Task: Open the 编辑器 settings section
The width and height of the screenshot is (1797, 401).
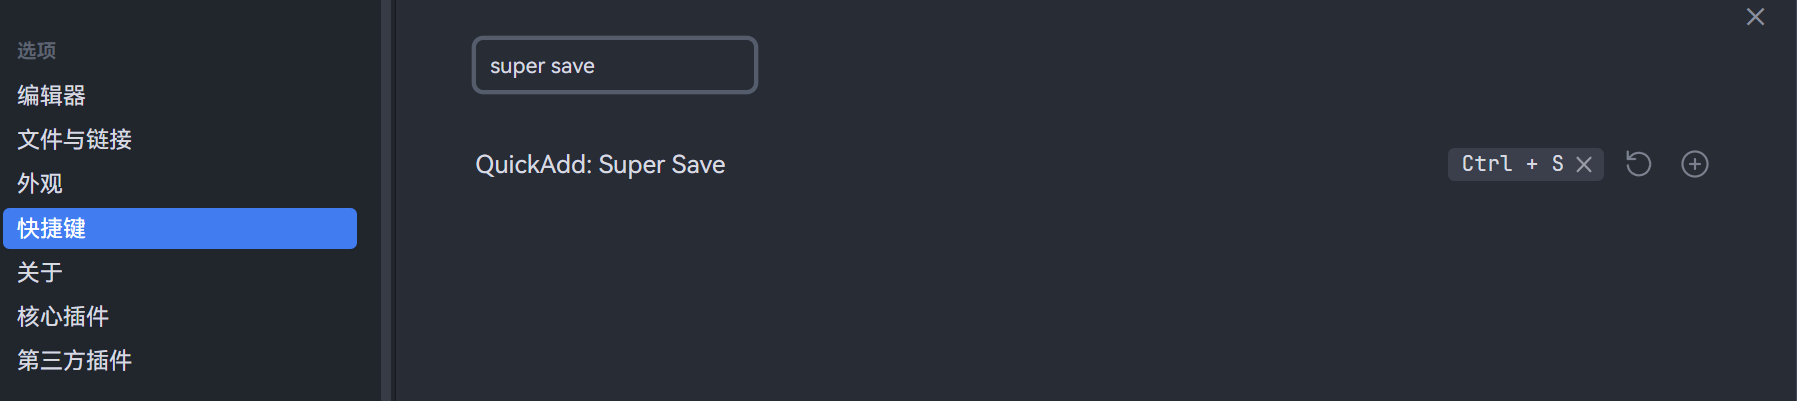Action: coord(52,96)
